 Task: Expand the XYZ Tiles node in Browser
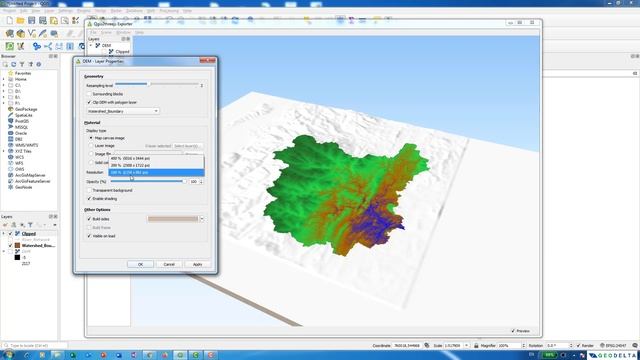(x=4, y=151)
